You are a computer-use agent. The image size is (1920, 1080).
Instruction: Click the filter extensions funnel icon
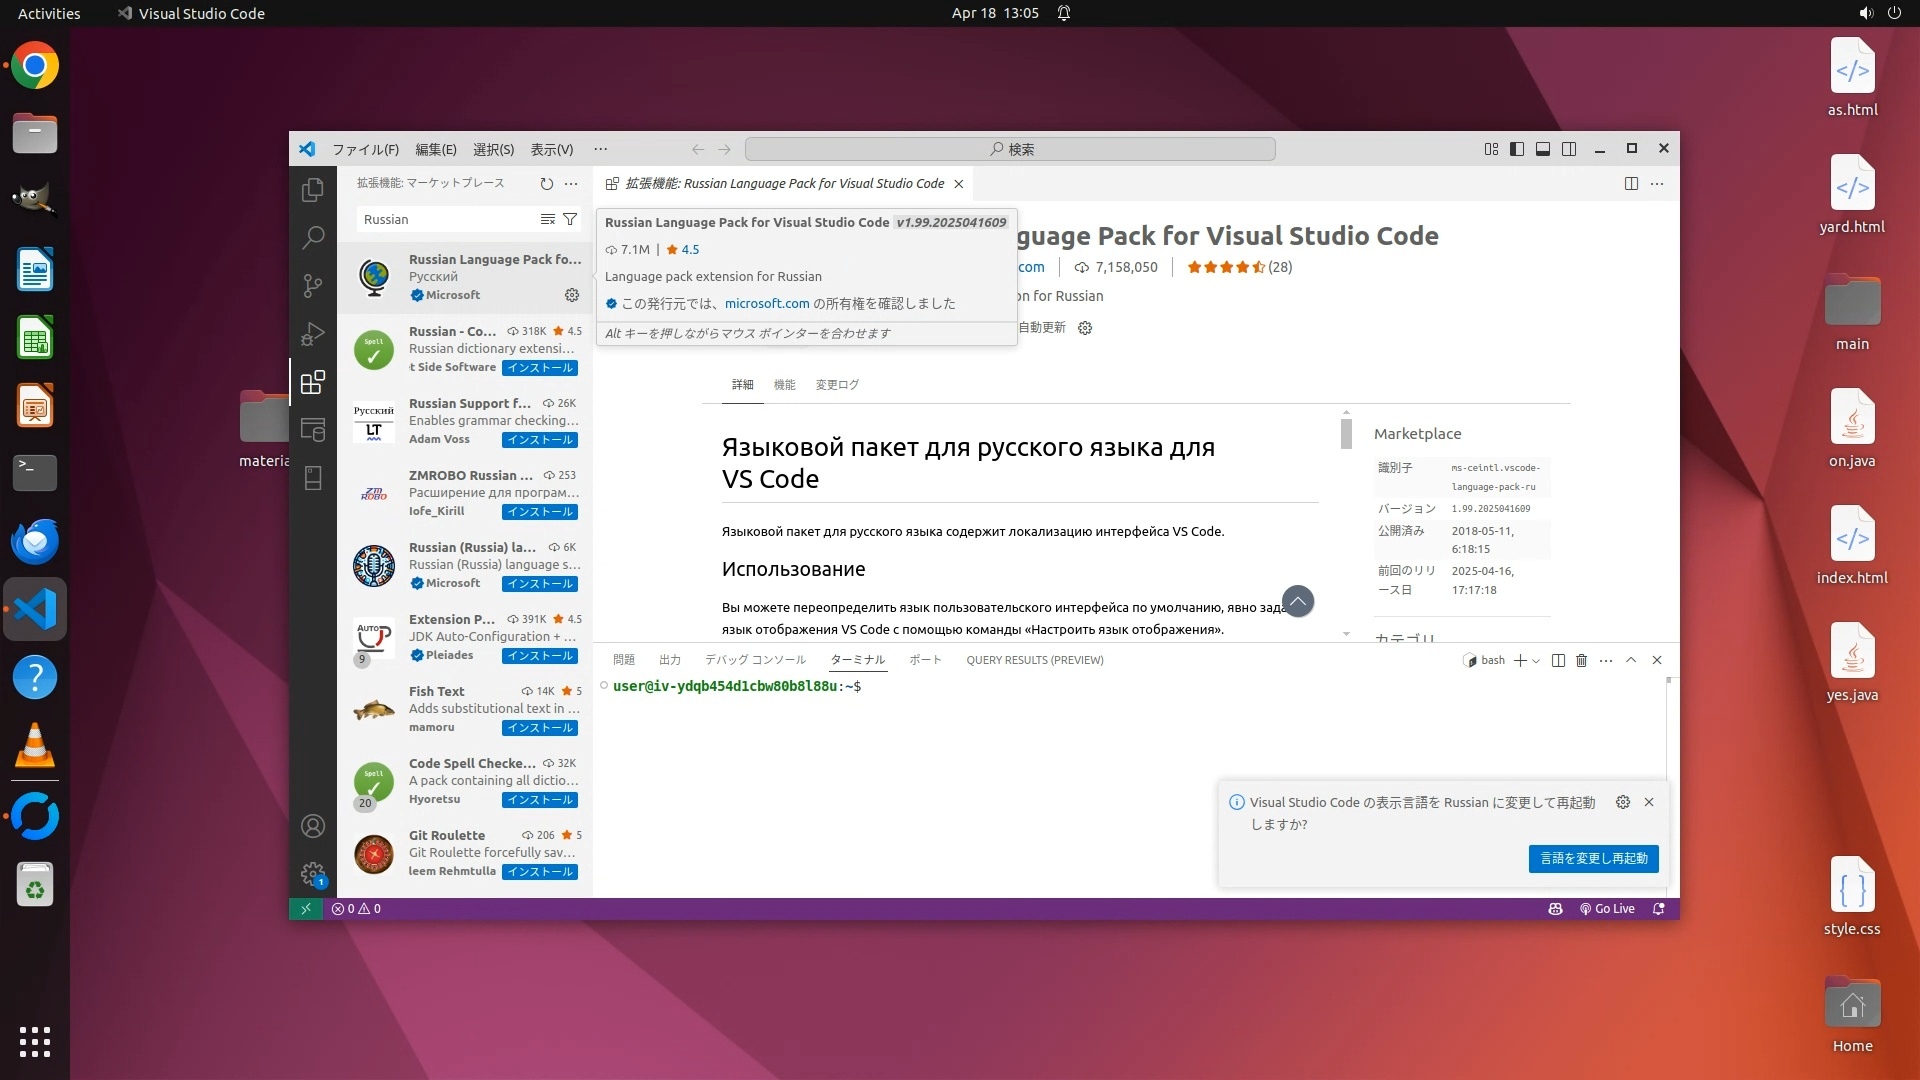[x=570, y=219]
